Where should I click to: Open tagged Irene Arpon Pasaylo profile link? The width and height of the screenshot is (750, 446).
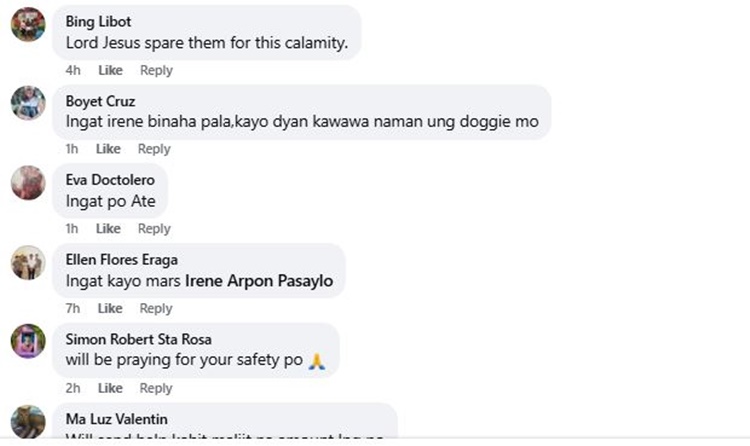[259, 281]
